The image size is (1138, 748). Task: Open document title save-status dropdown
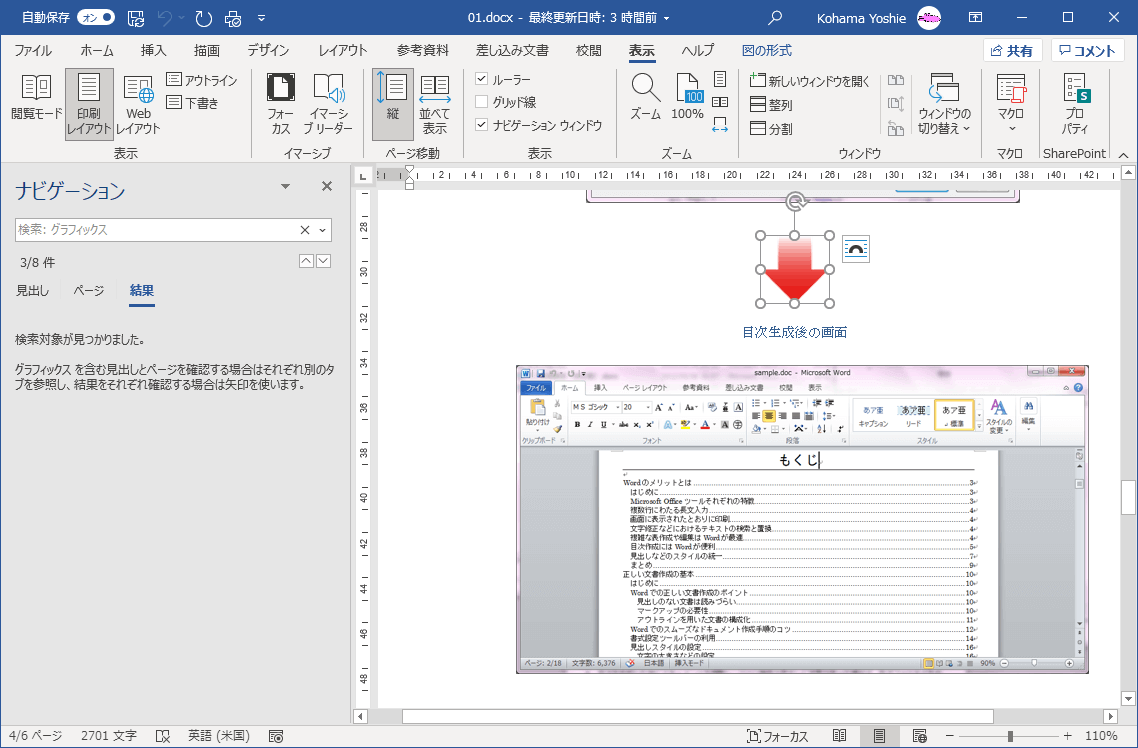coord(666,18)
